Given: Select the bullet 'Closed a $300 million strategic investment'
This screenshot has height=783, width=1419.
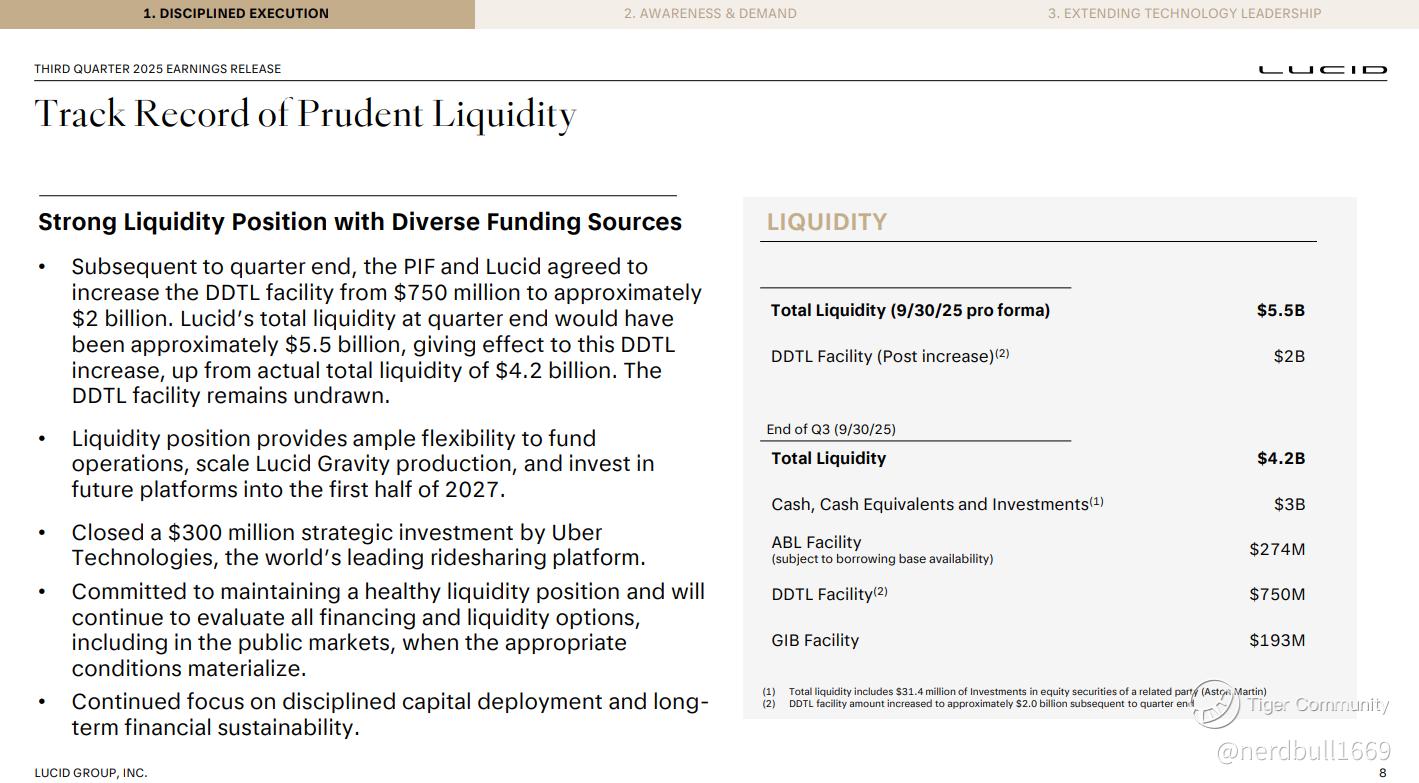Looking at the screenshot, I should (x=358, y=545).
